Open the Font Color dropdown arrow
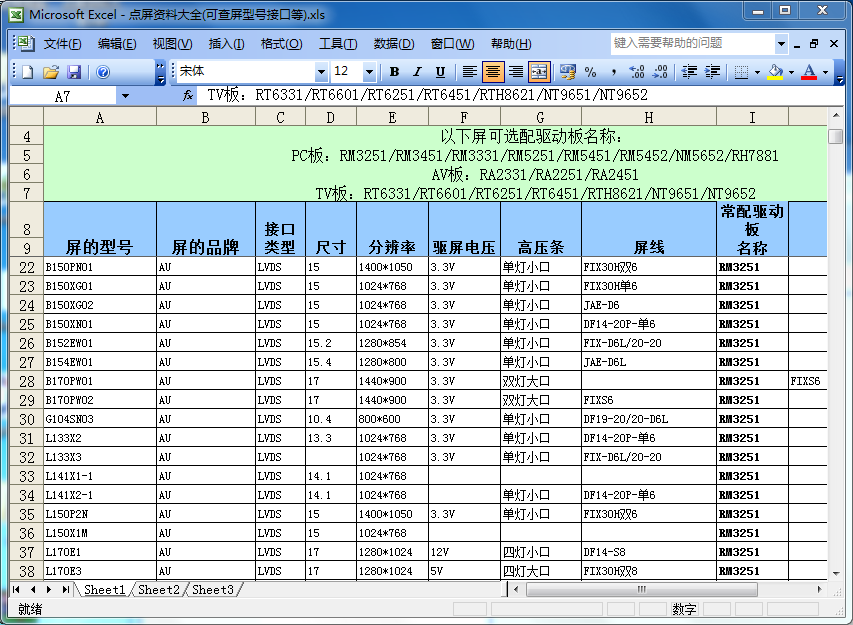Image resolution: width=853 pixels, height=625 pixels. tap(825, 72)
